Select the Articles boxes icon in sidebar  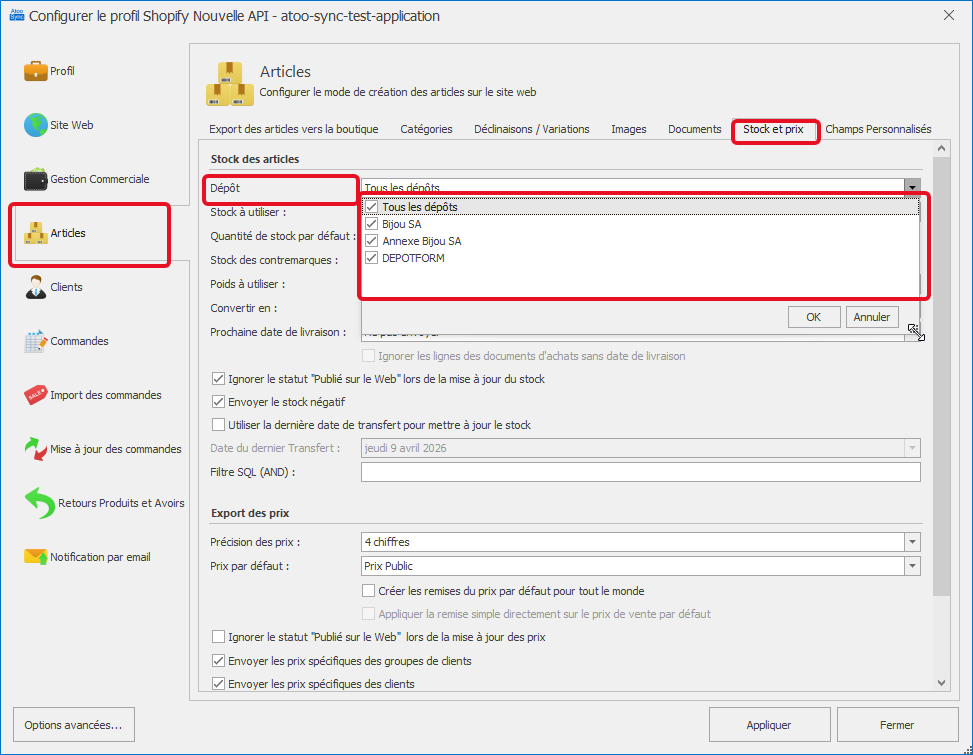click(35, 233)
